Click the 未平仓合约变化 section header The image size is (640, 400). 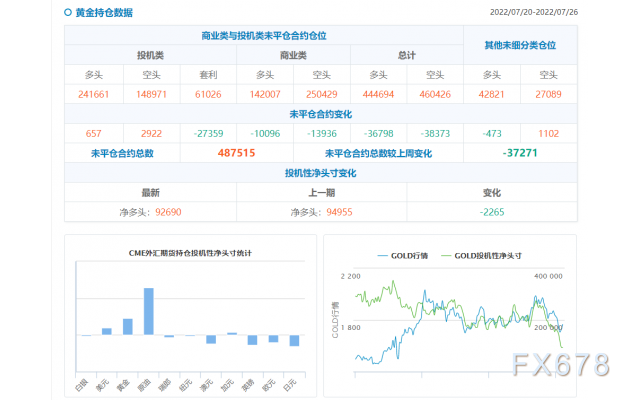321,114
